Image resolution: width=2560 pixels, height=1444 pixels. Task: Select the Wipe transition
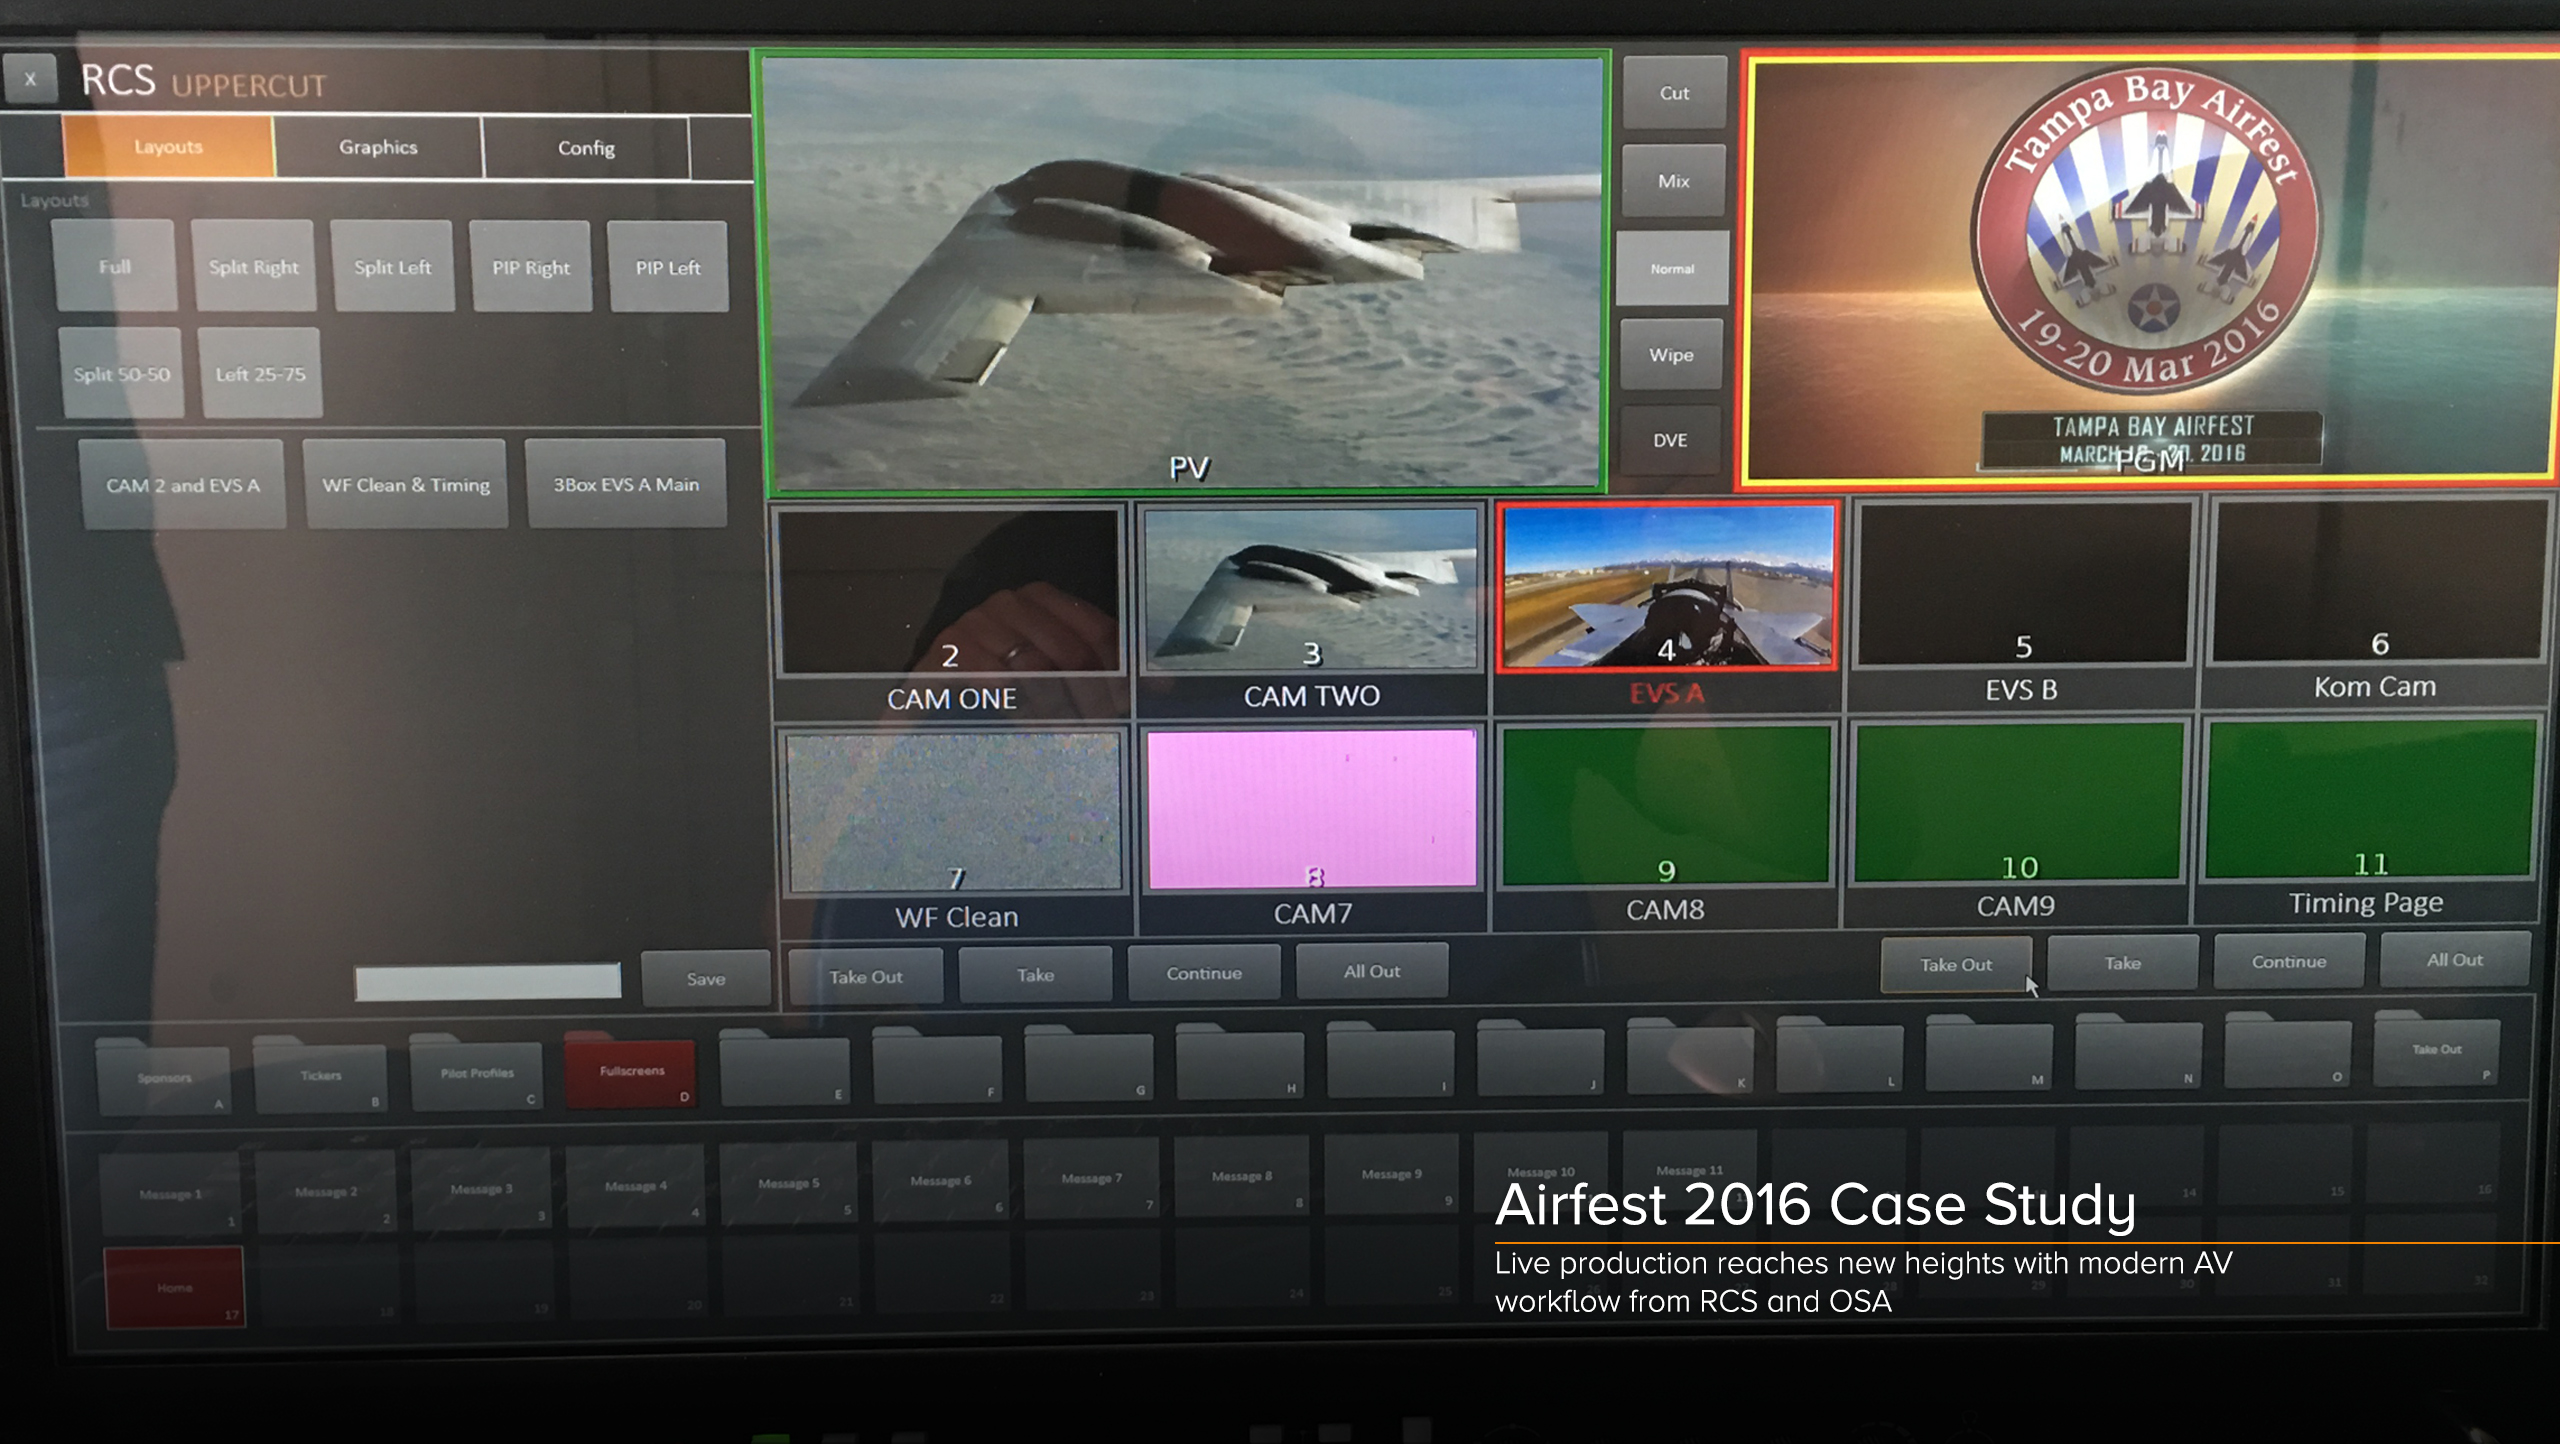coord(1671,355)
